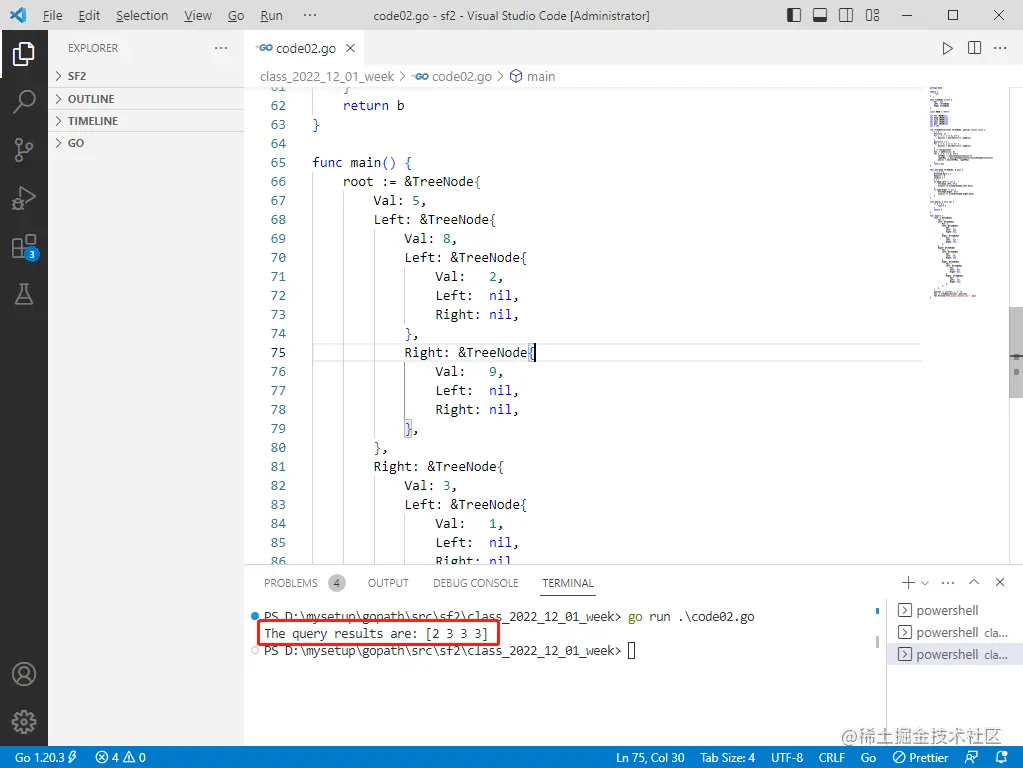This screenshot has width=1023, height=768.
Task: Expand the OUTLINE section
Action: point(146,99)
